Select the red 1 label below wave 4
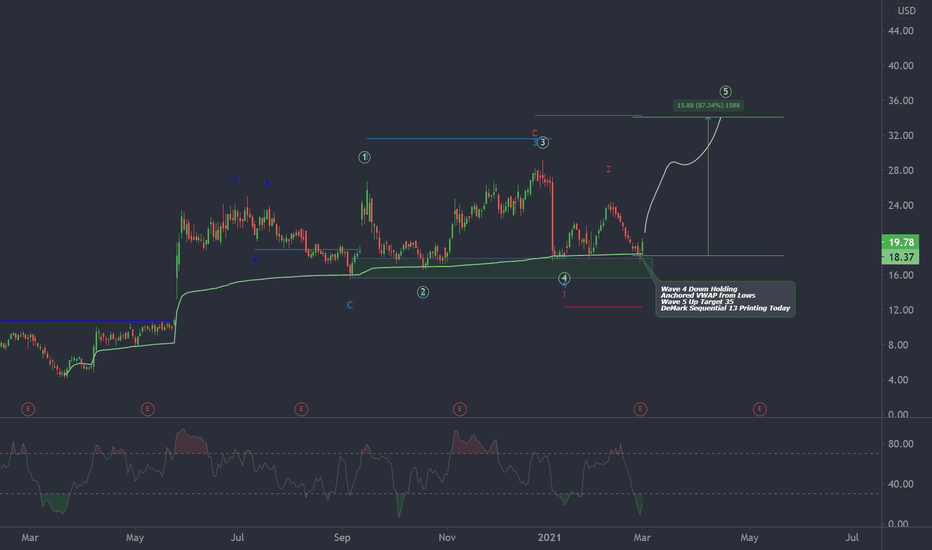The height and width of the screenshot is (550, 932). point(564,294)
